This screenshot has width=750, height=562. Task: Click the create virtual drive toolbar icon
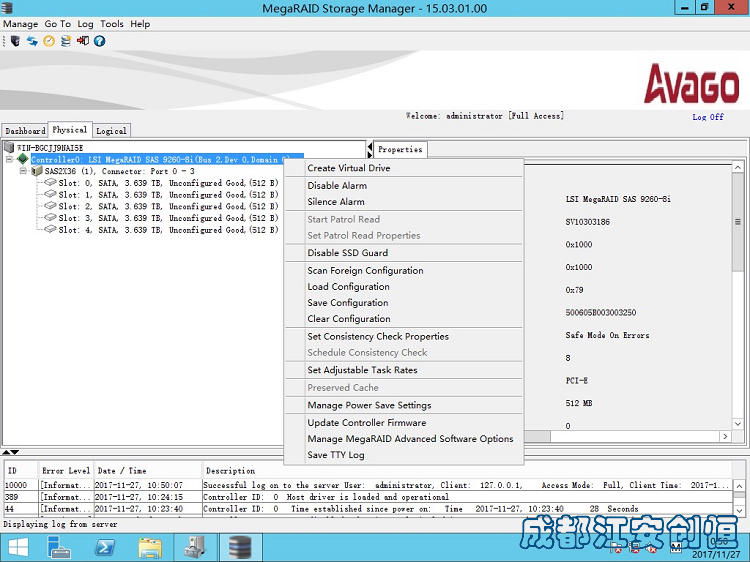click(x=66, y=41)
